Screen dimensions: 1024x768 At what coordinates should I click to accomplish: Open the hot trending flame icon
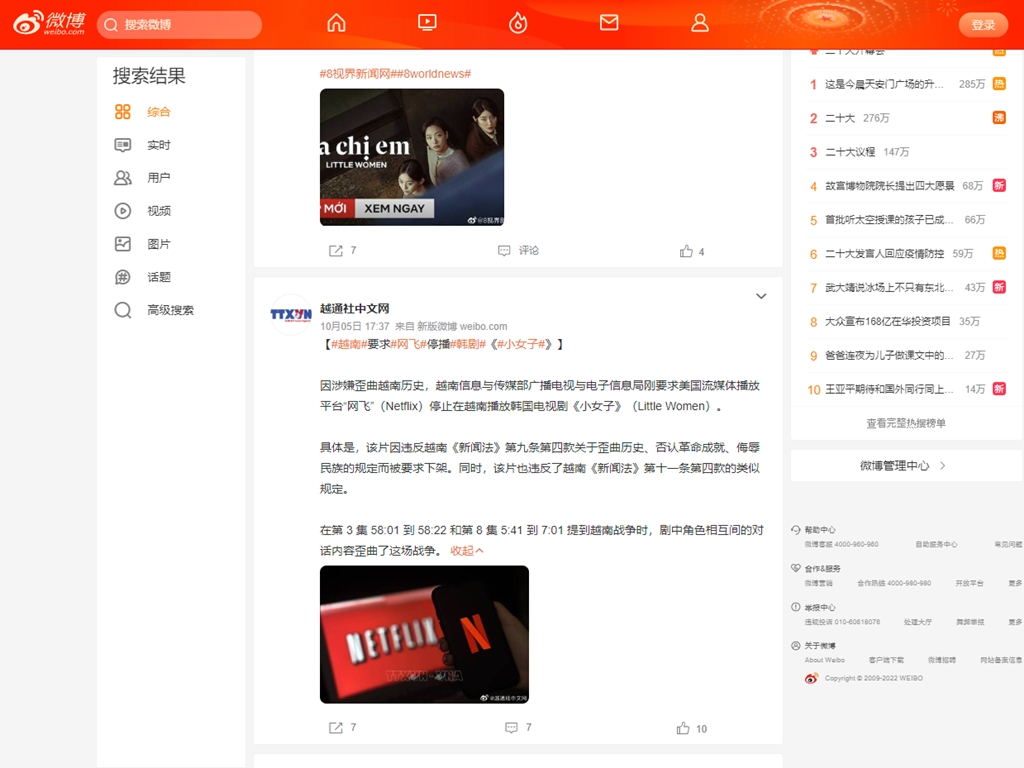pos(517,23)
